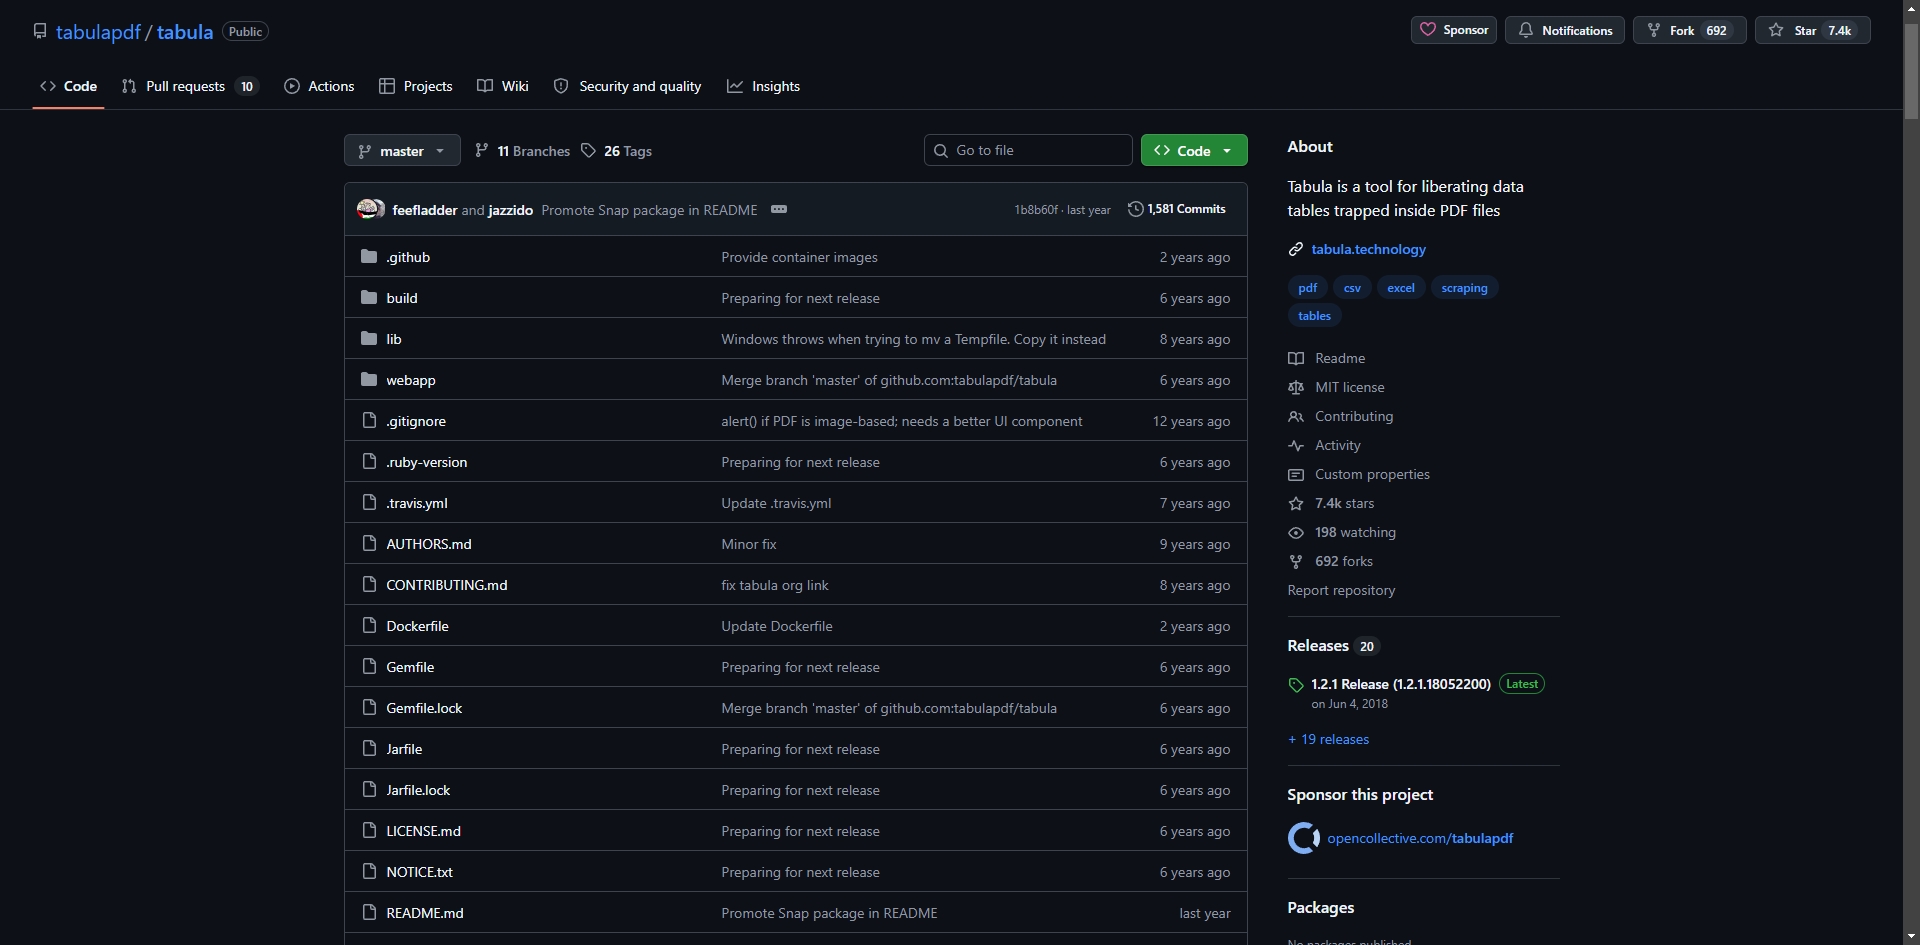Click the Sponsor button
1920x945 pixels.
coord(1454,30)
